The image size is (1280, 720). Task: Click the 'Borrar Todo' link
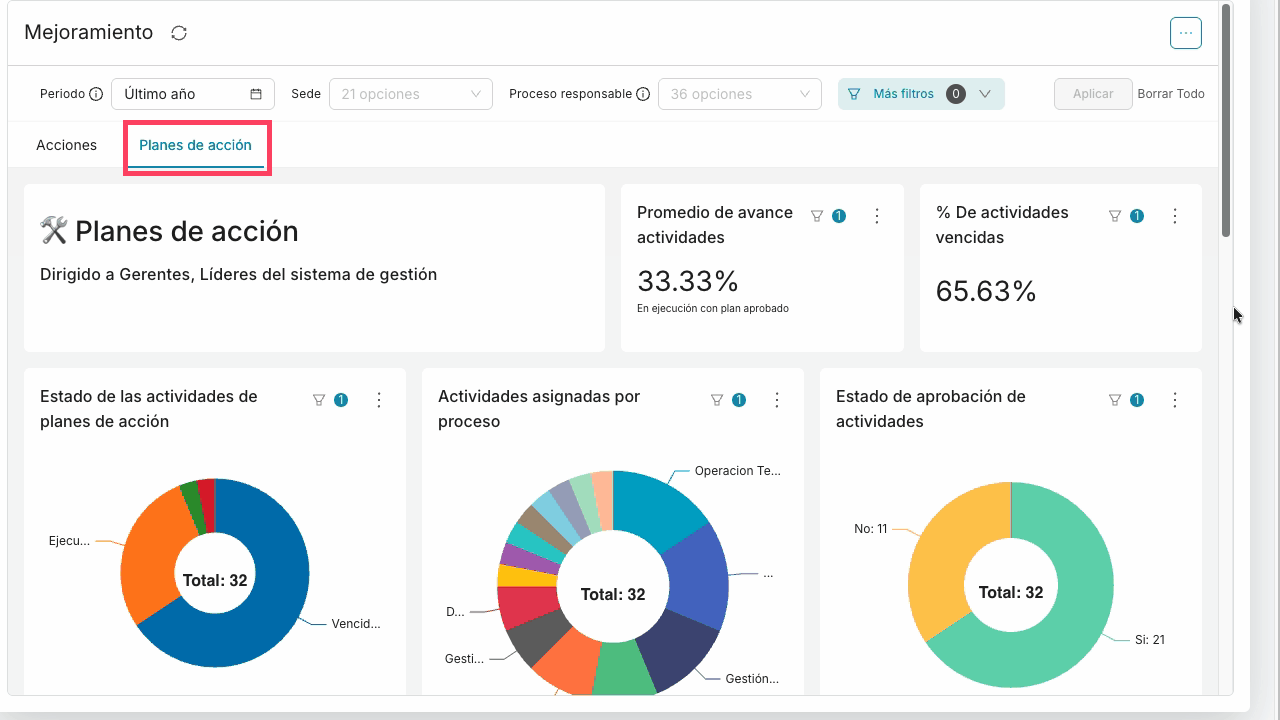pyautogui.click(x=1171, y=94)
